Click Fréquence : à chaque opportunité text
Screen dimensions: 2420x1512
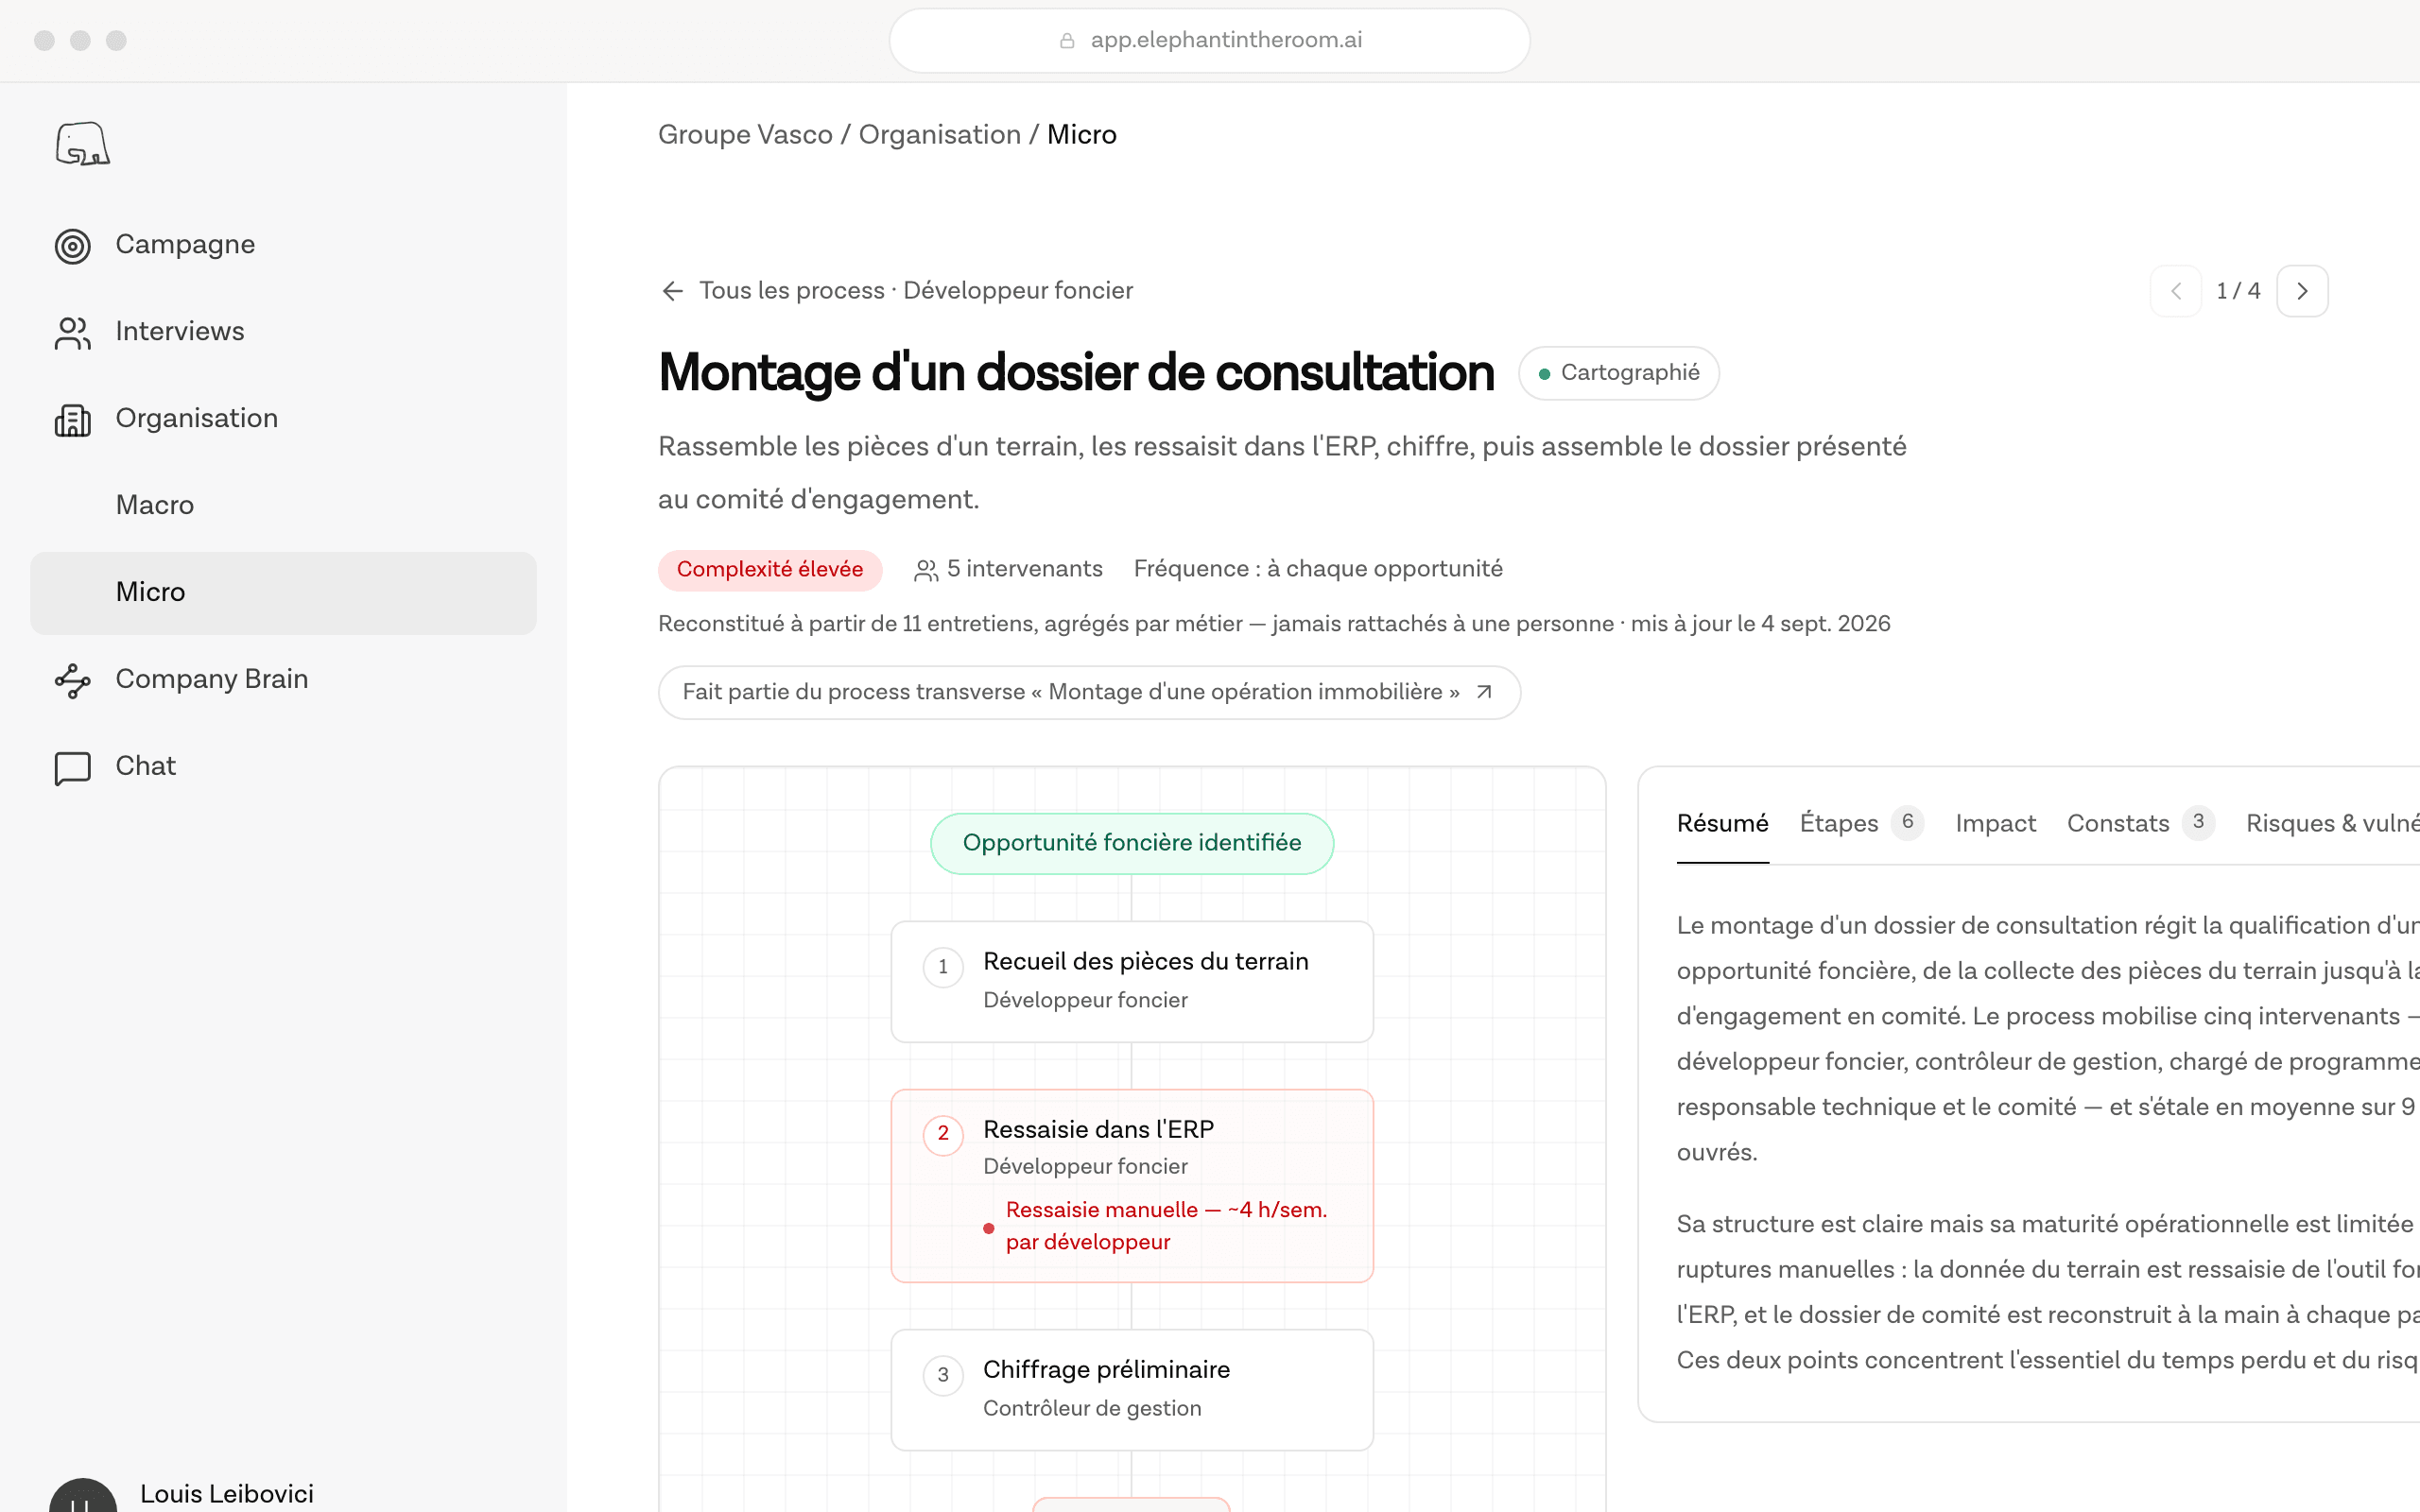1318,570
